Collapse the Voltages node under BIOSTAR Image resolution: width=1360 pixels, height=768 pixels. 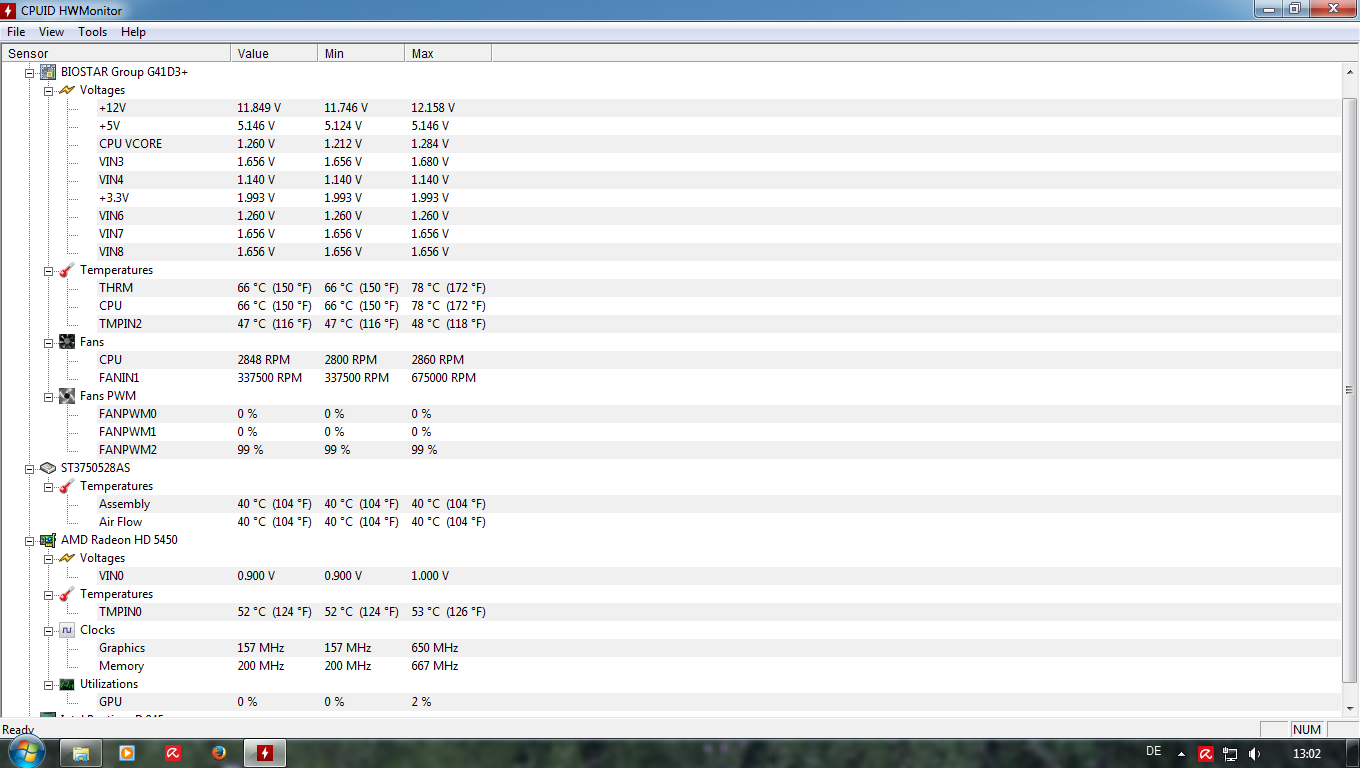(x=49, y=90)
